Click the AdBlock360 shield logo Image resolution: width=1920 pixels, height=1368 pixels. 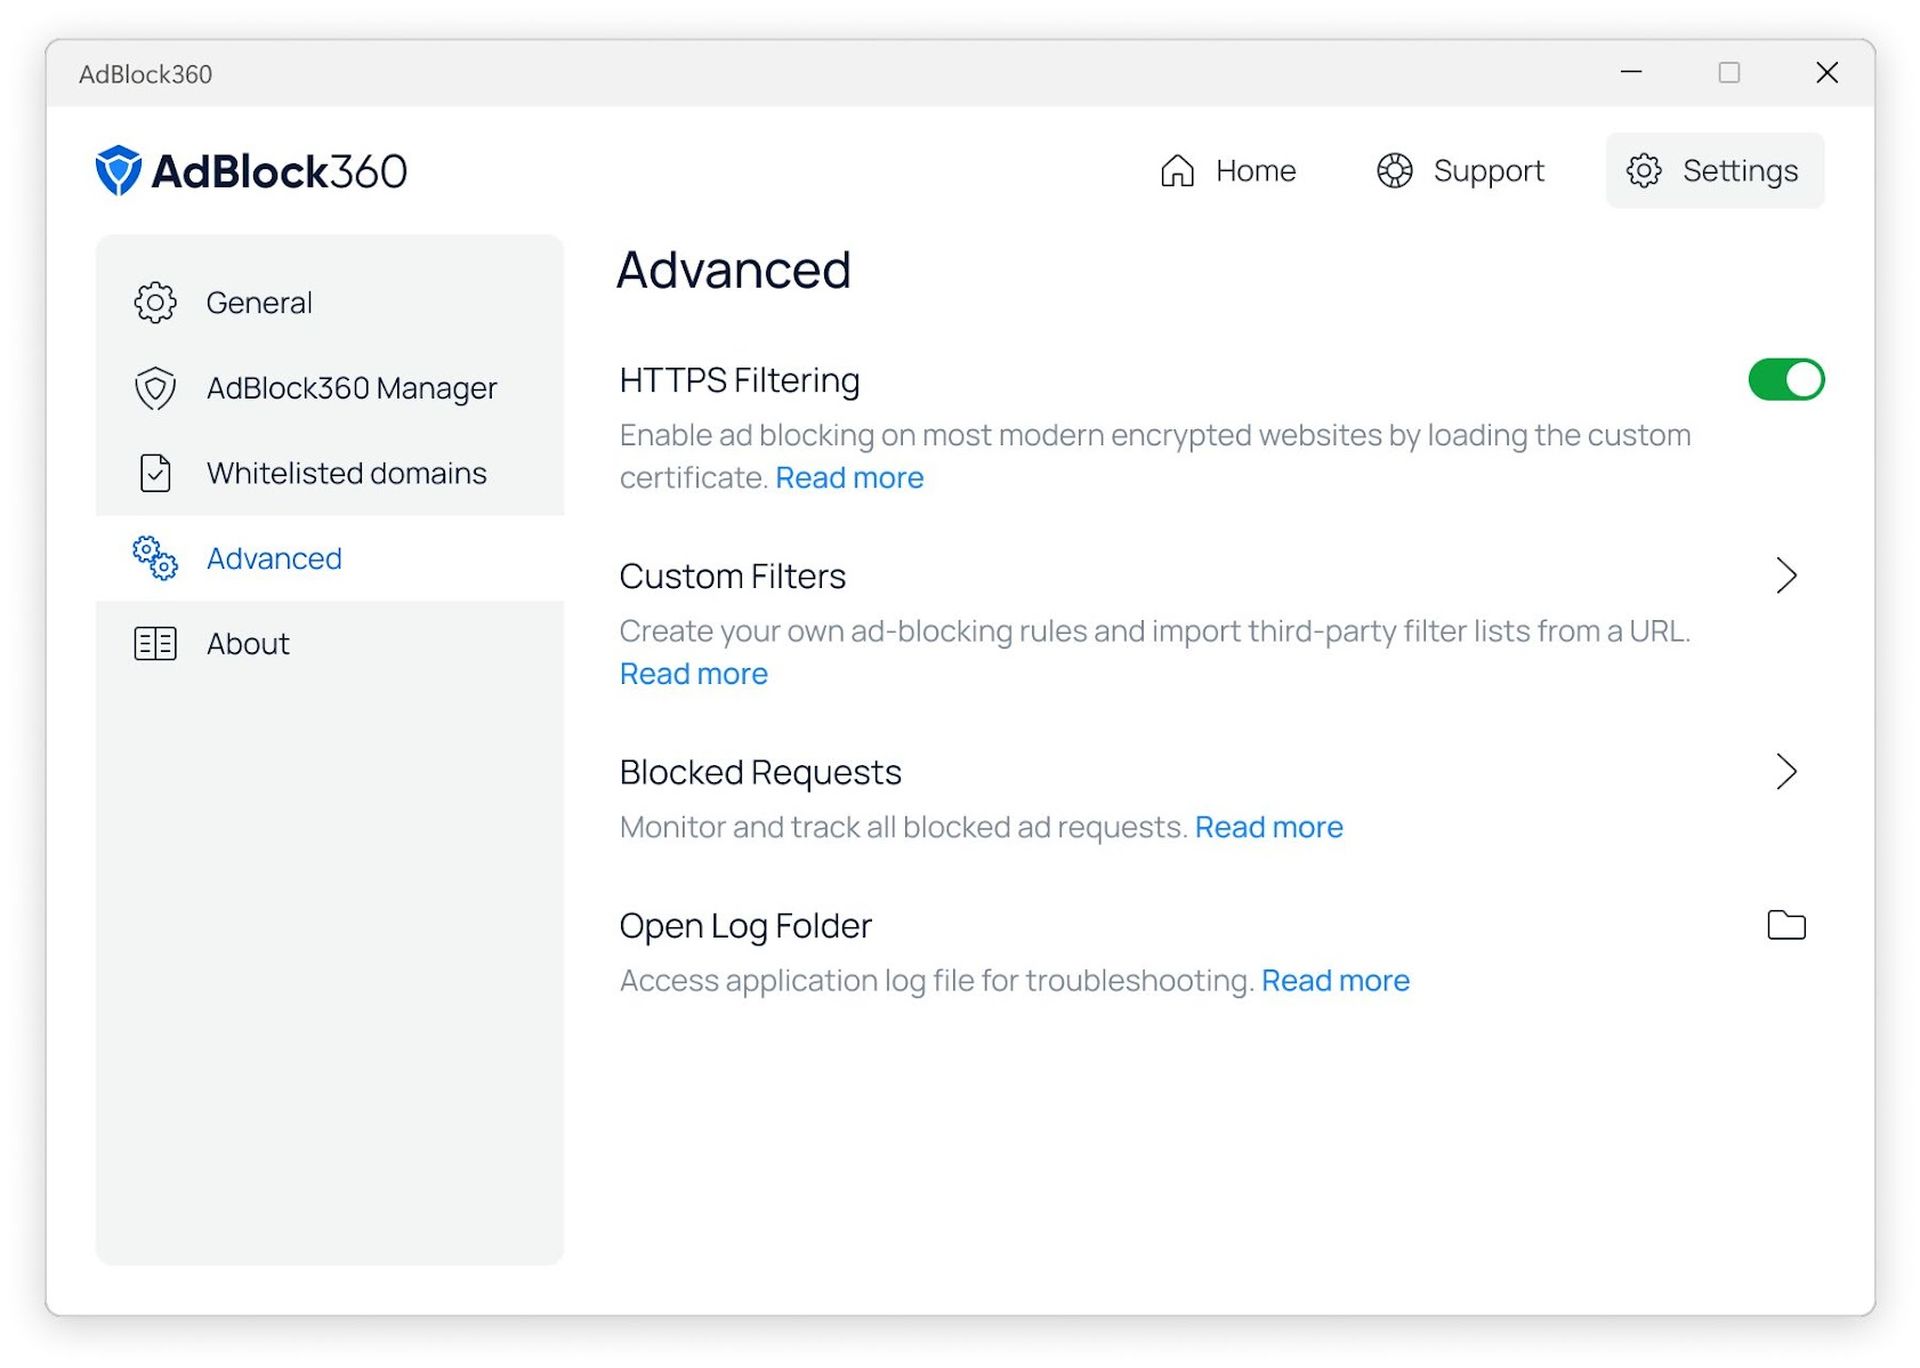coord(118,170)
